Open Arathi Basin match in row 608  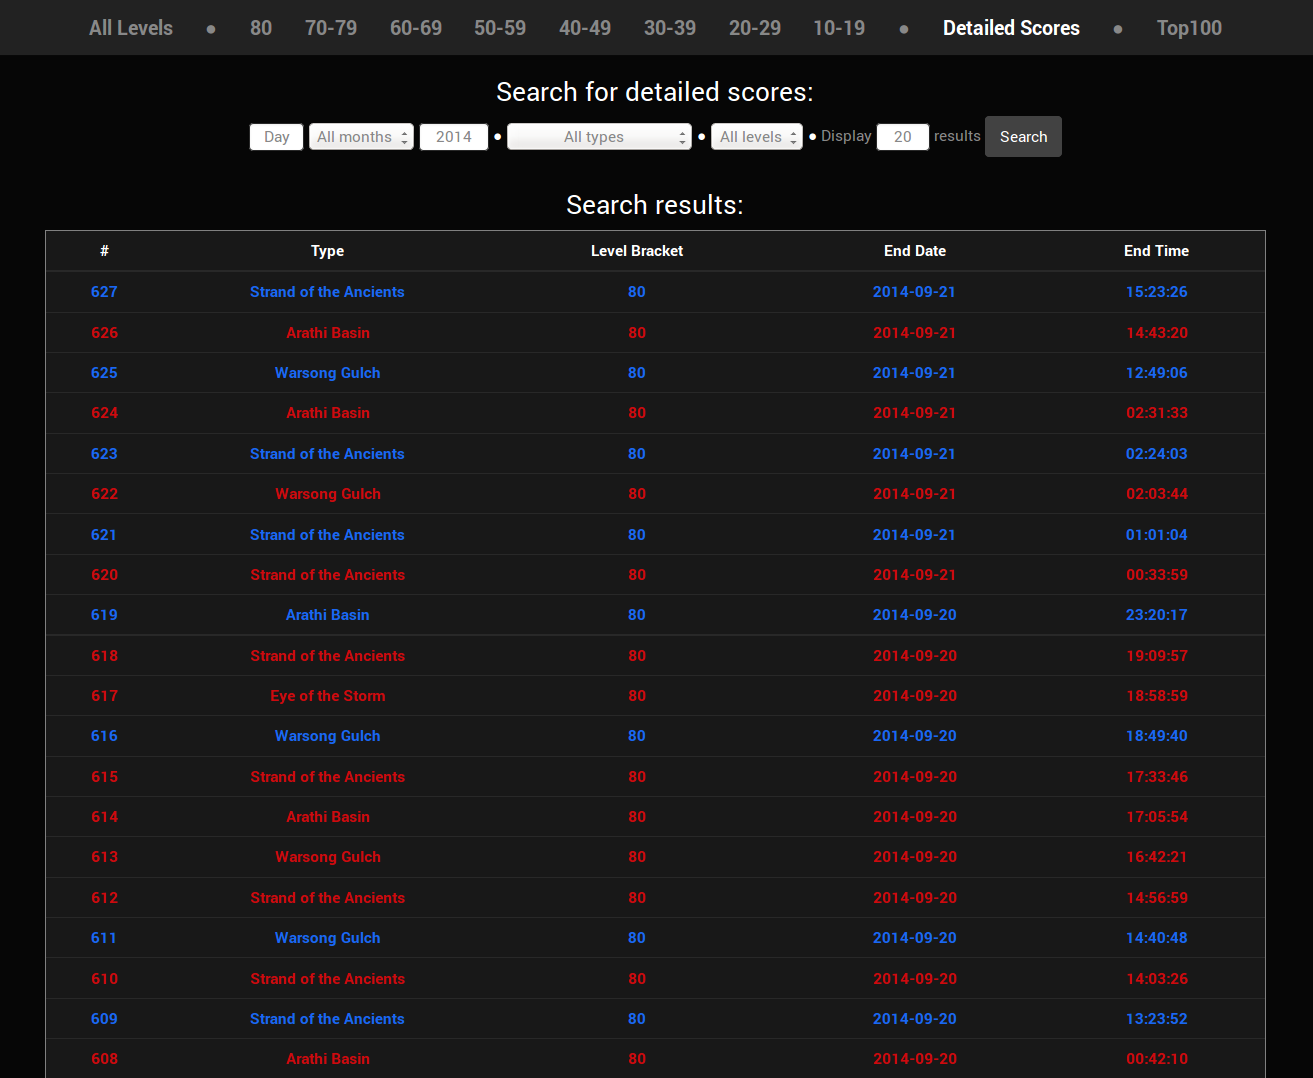click(x=328, y=1059)
